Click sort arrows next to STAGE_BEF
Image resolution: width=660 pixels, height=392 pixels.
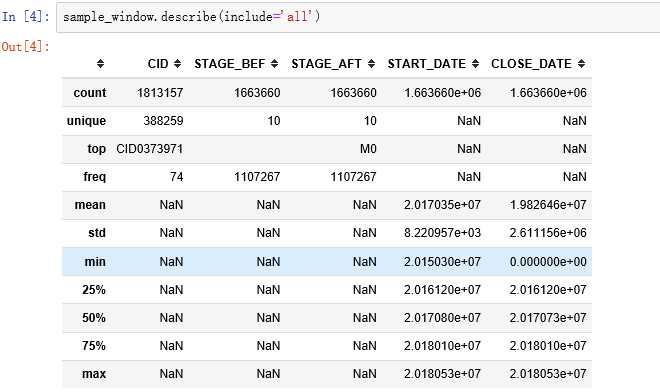[x=274, y=64]
